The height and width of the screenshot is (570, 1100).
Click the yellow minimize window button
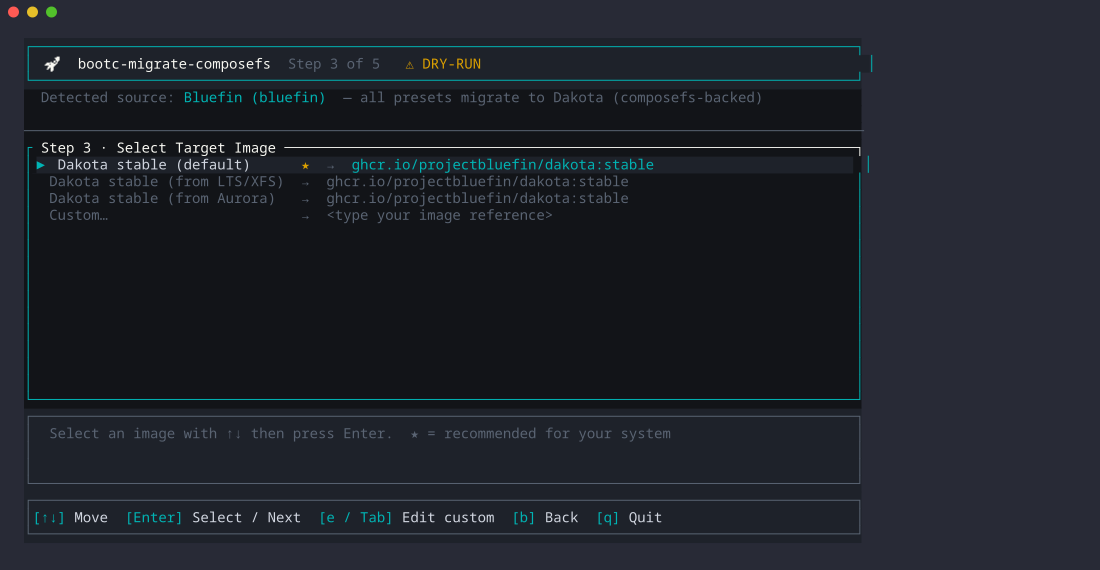pyautogui.click(x=32, y=12)
